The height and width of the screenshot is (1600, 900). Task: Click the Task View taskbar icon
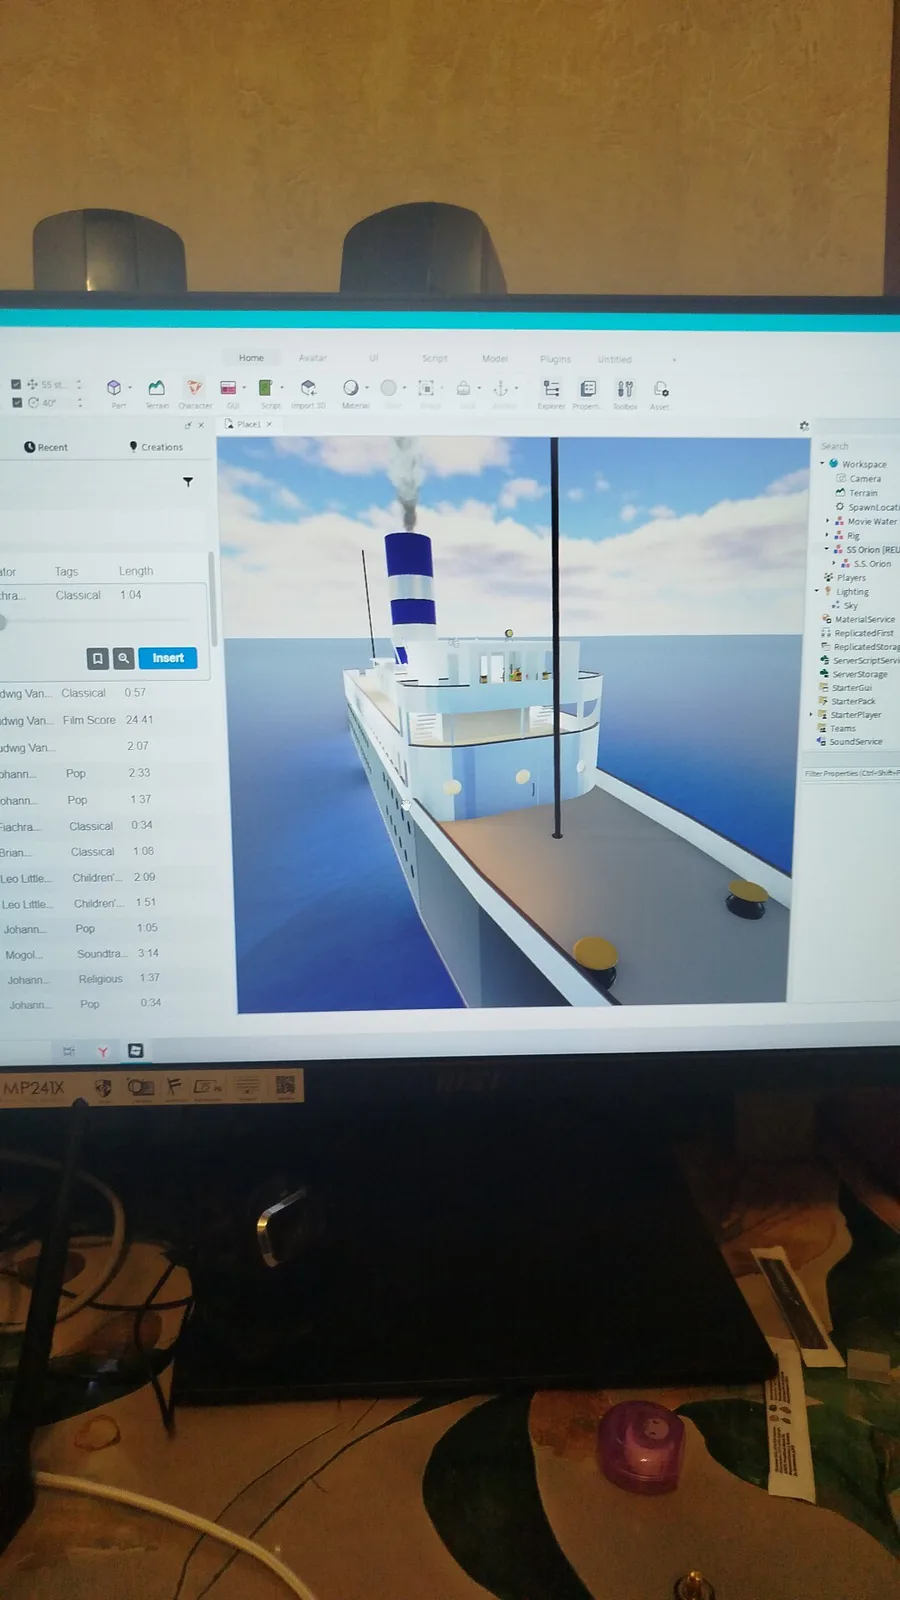[68, 1051]
